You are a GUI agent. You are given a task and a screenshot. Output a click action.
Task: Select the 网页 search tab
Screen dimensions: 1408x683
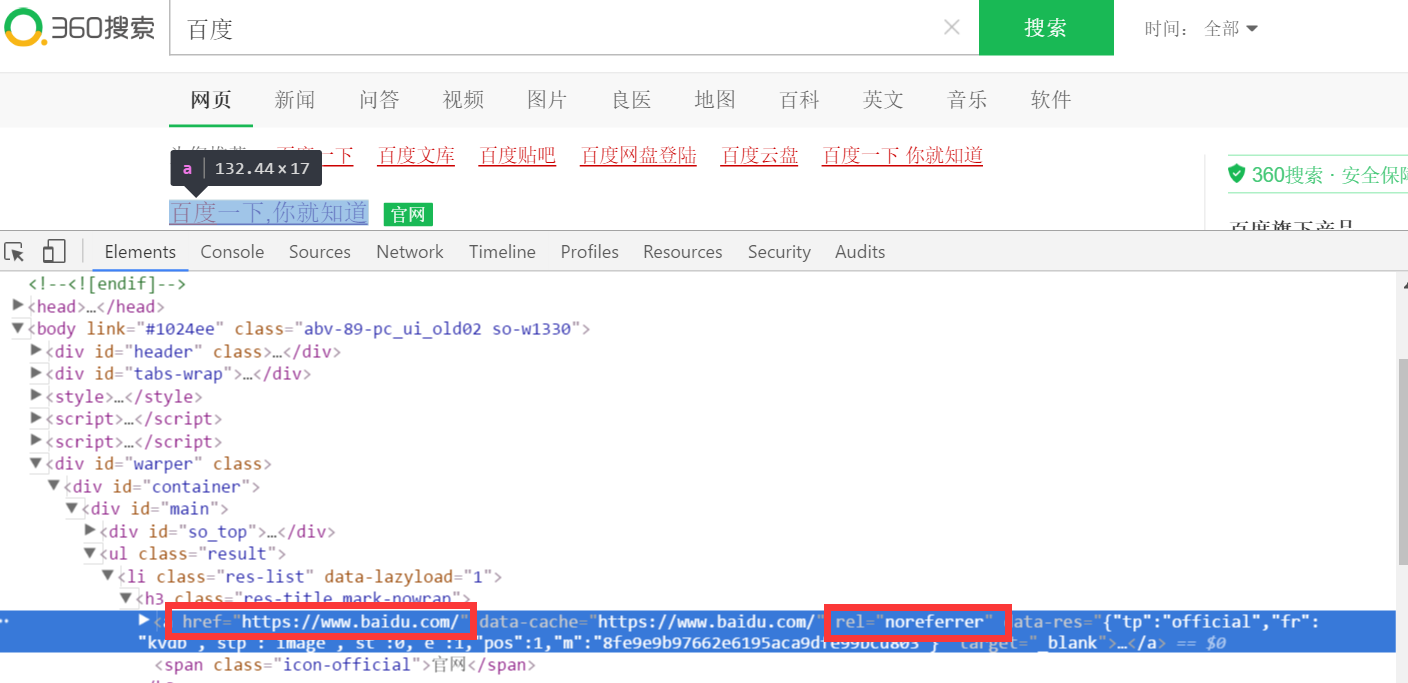pyautogui.click(x=211, y=100)
